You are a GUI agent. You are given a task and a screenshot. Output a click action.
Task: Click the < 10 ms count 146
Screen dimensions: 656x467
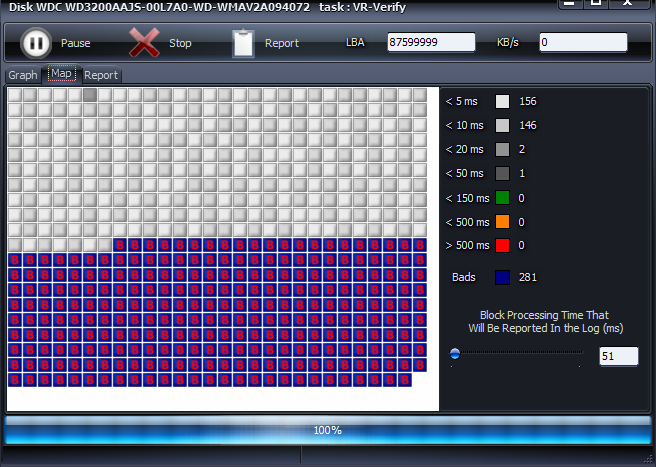pos(528,126)
